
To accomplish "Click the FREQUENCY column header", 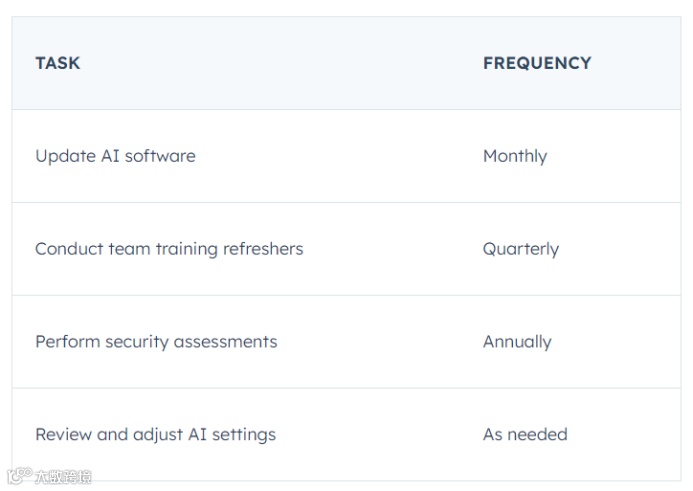I will 537,63.
